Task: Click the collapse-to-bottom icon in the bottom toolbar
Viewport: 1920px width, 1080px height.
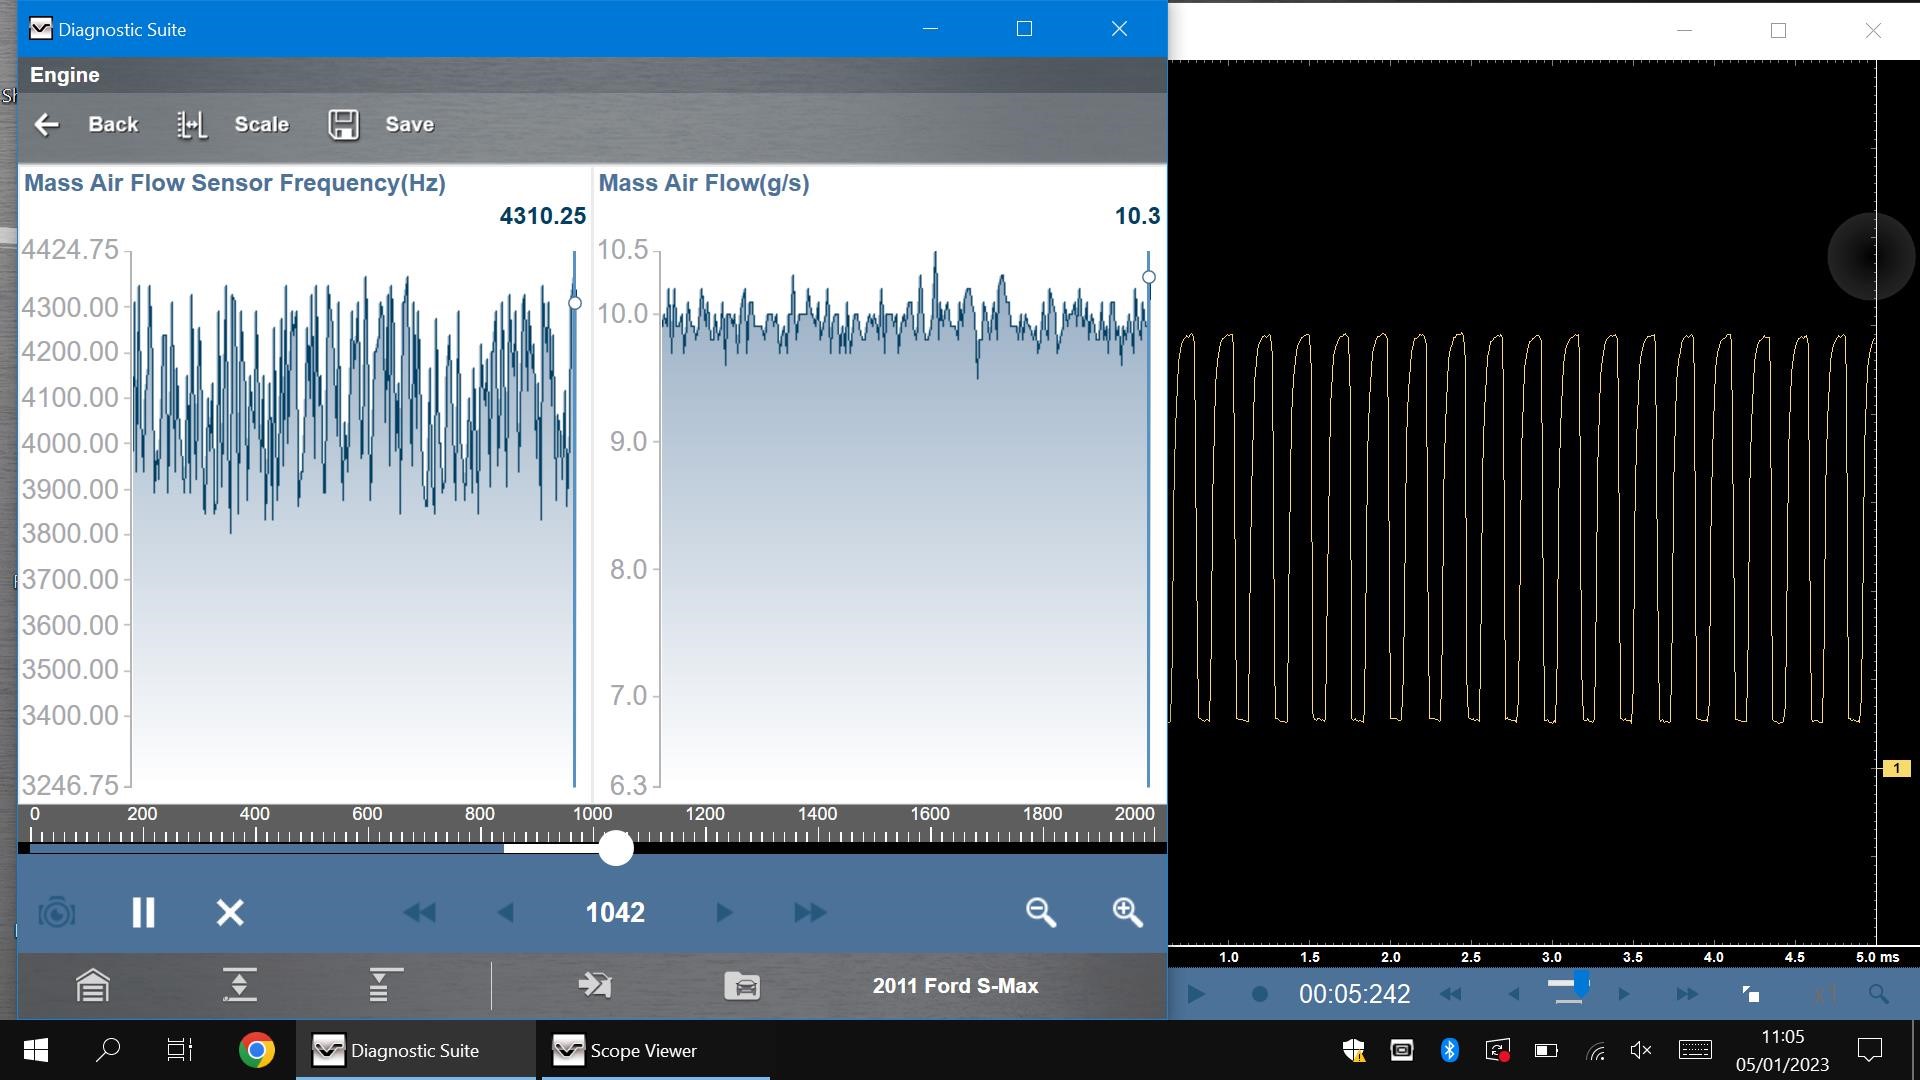Action: (x=239, y=986)
